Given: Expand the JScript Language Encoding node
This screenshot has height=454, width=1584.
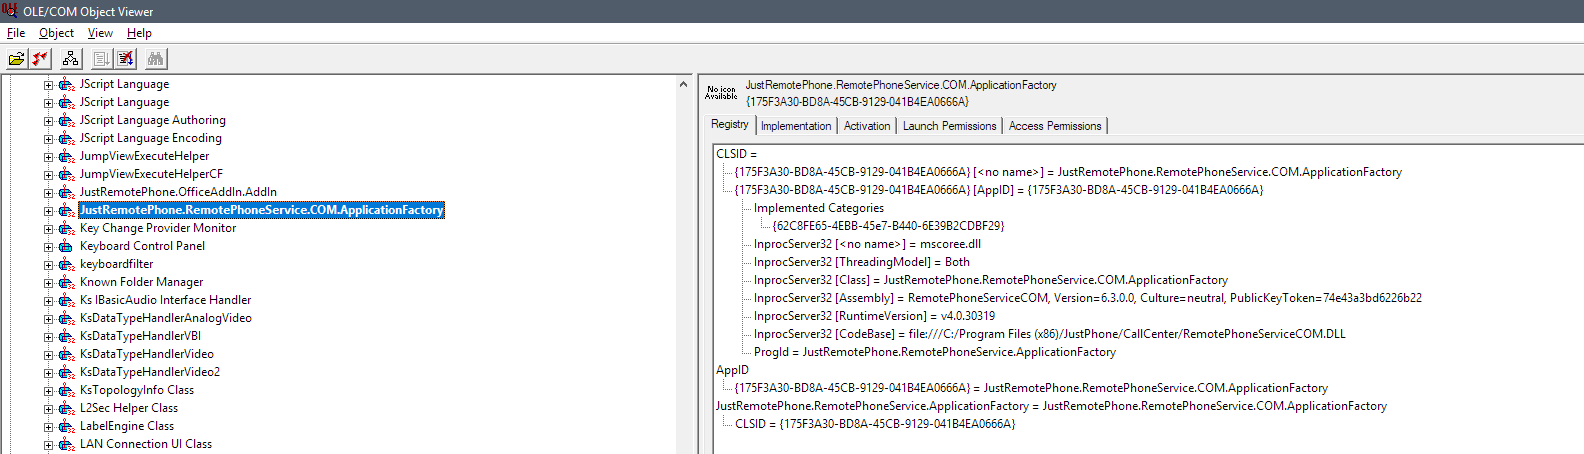Looking at the screenshot, I should point(48,139).
